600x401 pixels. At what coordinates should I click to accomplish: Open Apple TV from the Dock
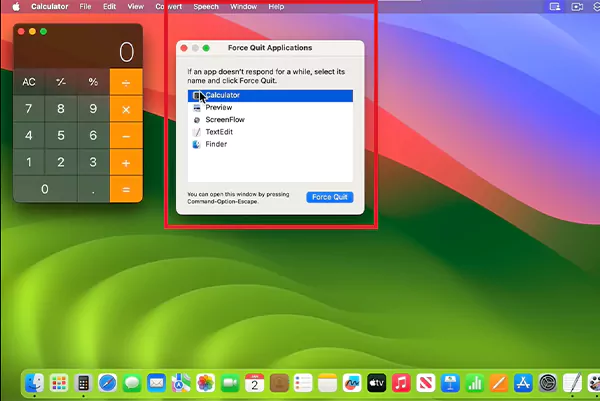(x=377, y=383)
